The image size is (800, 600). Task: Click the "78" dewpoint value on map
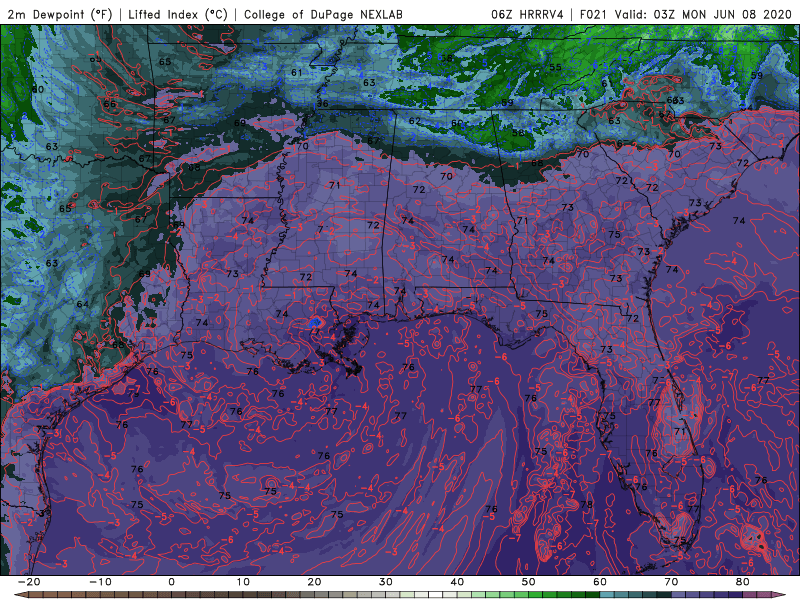tap(586, 505)
